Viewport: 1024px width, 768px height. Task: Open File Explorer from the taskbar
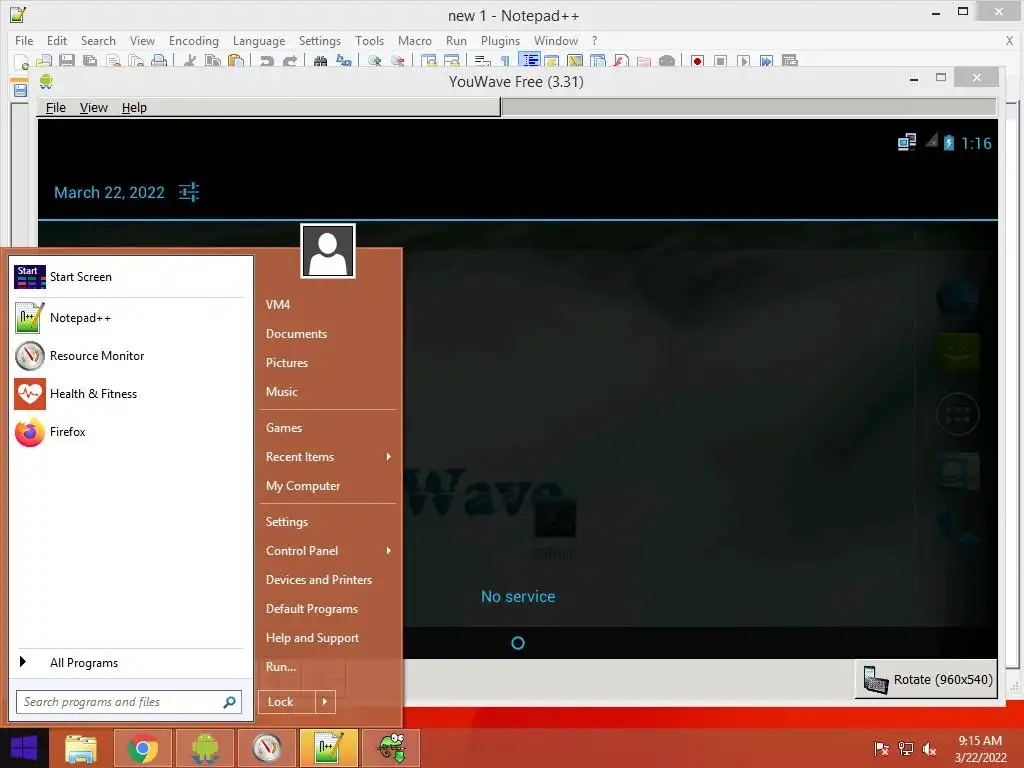click(x=81, y=748)
